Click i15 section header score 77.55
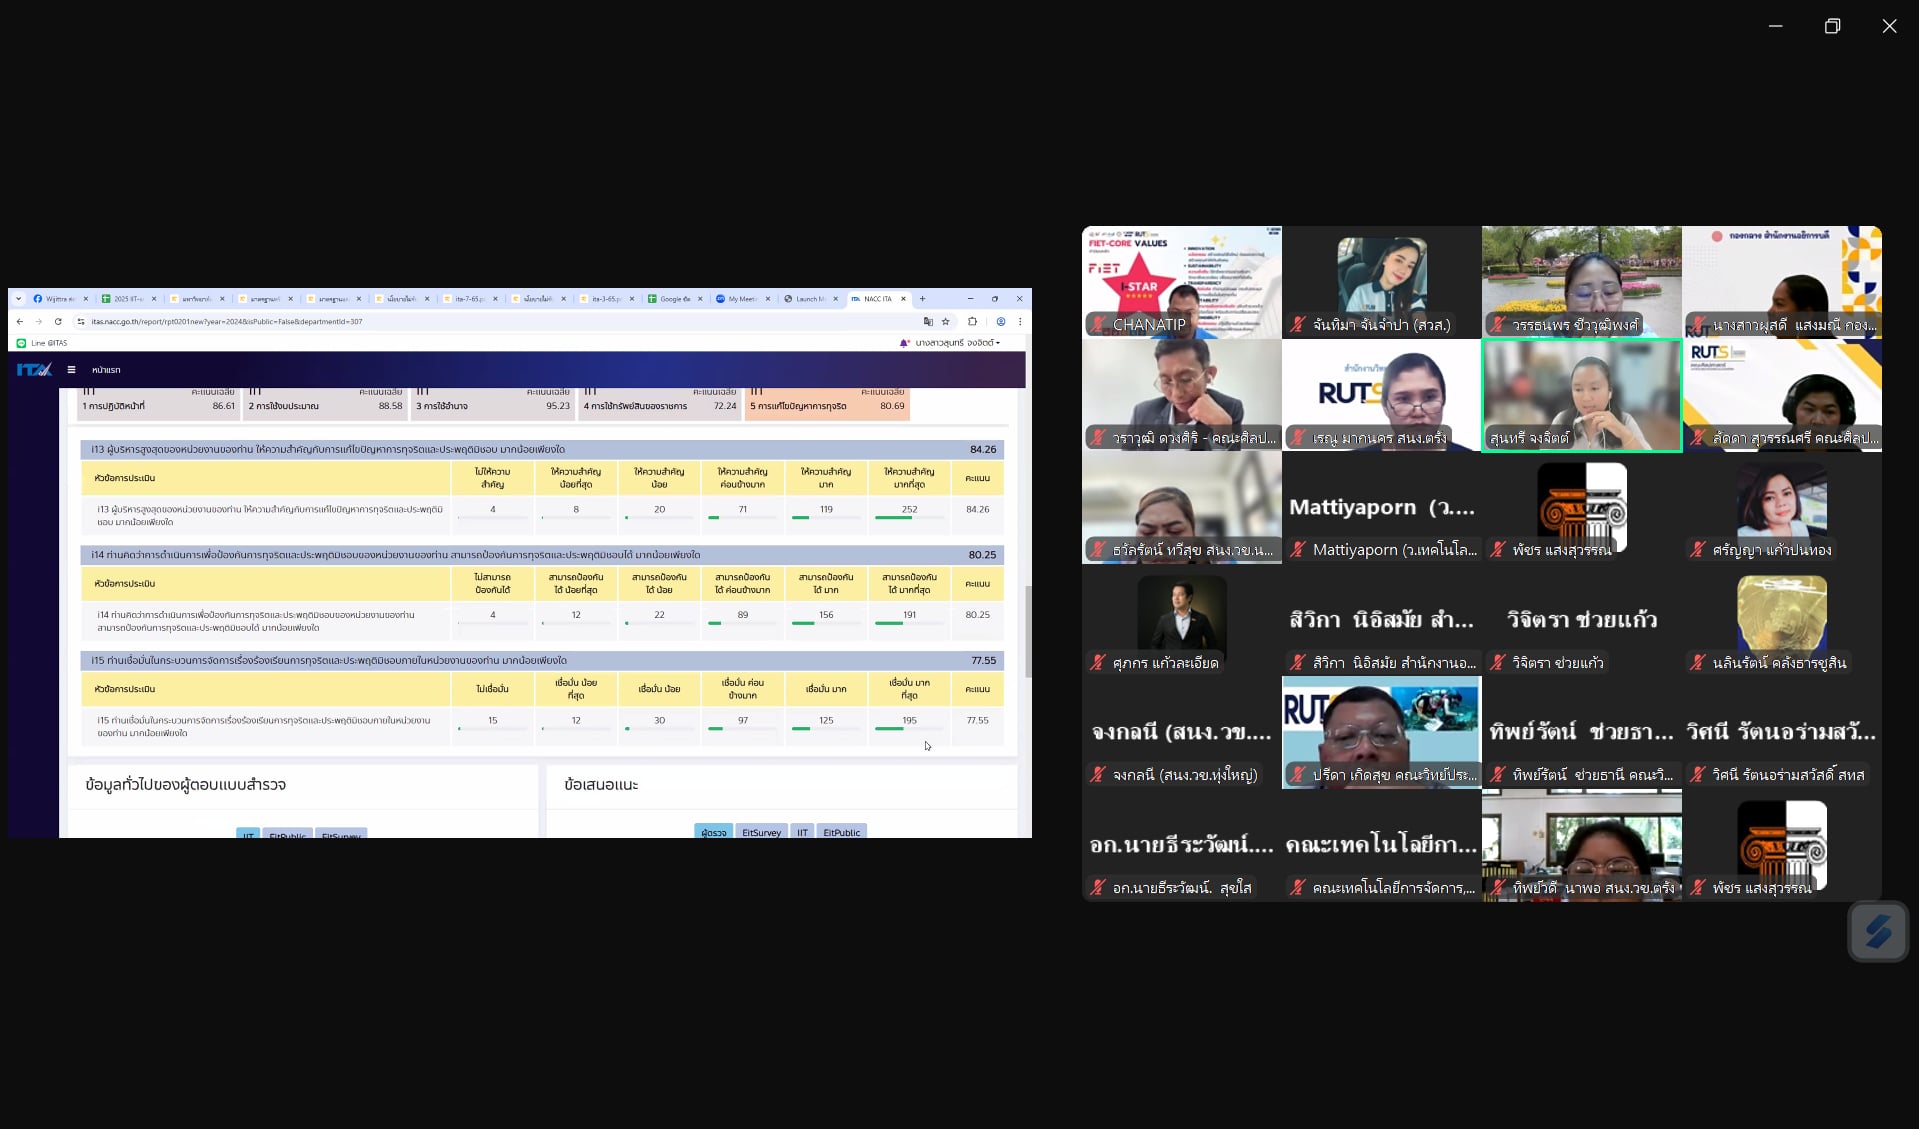1919x1129 pixels. tap(983, 661)
